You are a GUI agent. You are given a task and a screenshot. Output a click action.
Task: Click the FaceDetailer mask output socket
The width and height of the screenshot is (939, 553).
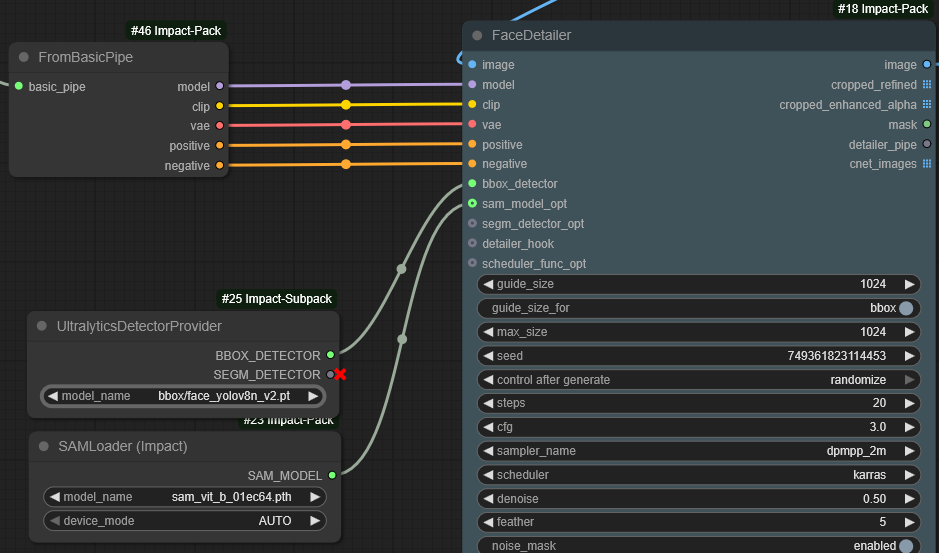[927, 124]
